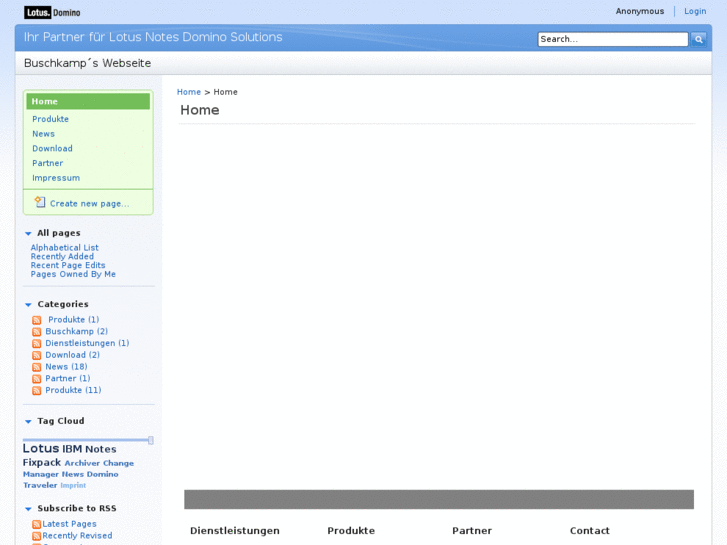Click the Domino tag
This screenshot has width=727, height=545.
102,474
